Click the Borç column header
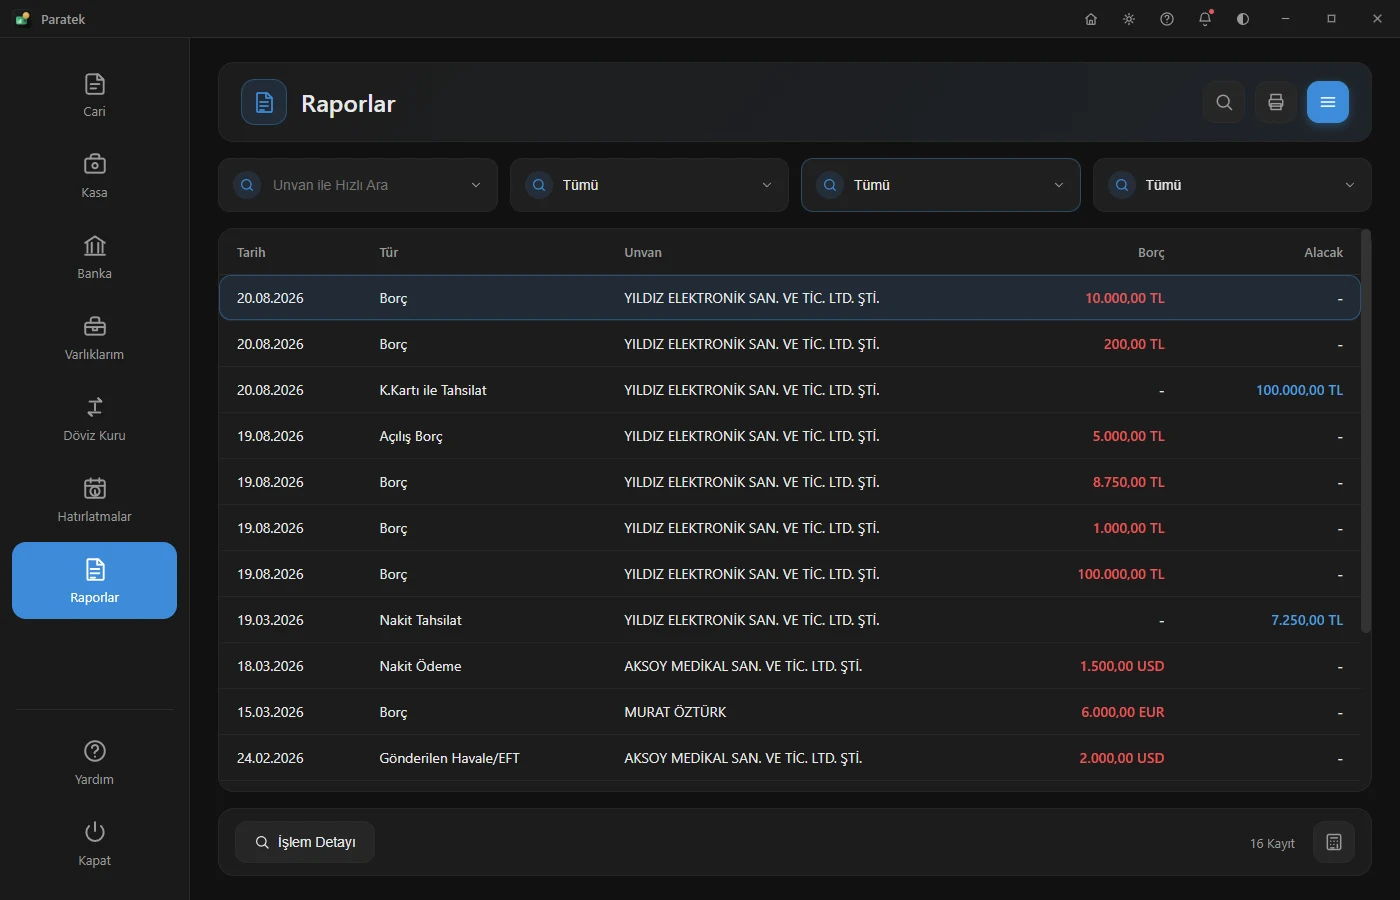 pos(1151,253)
